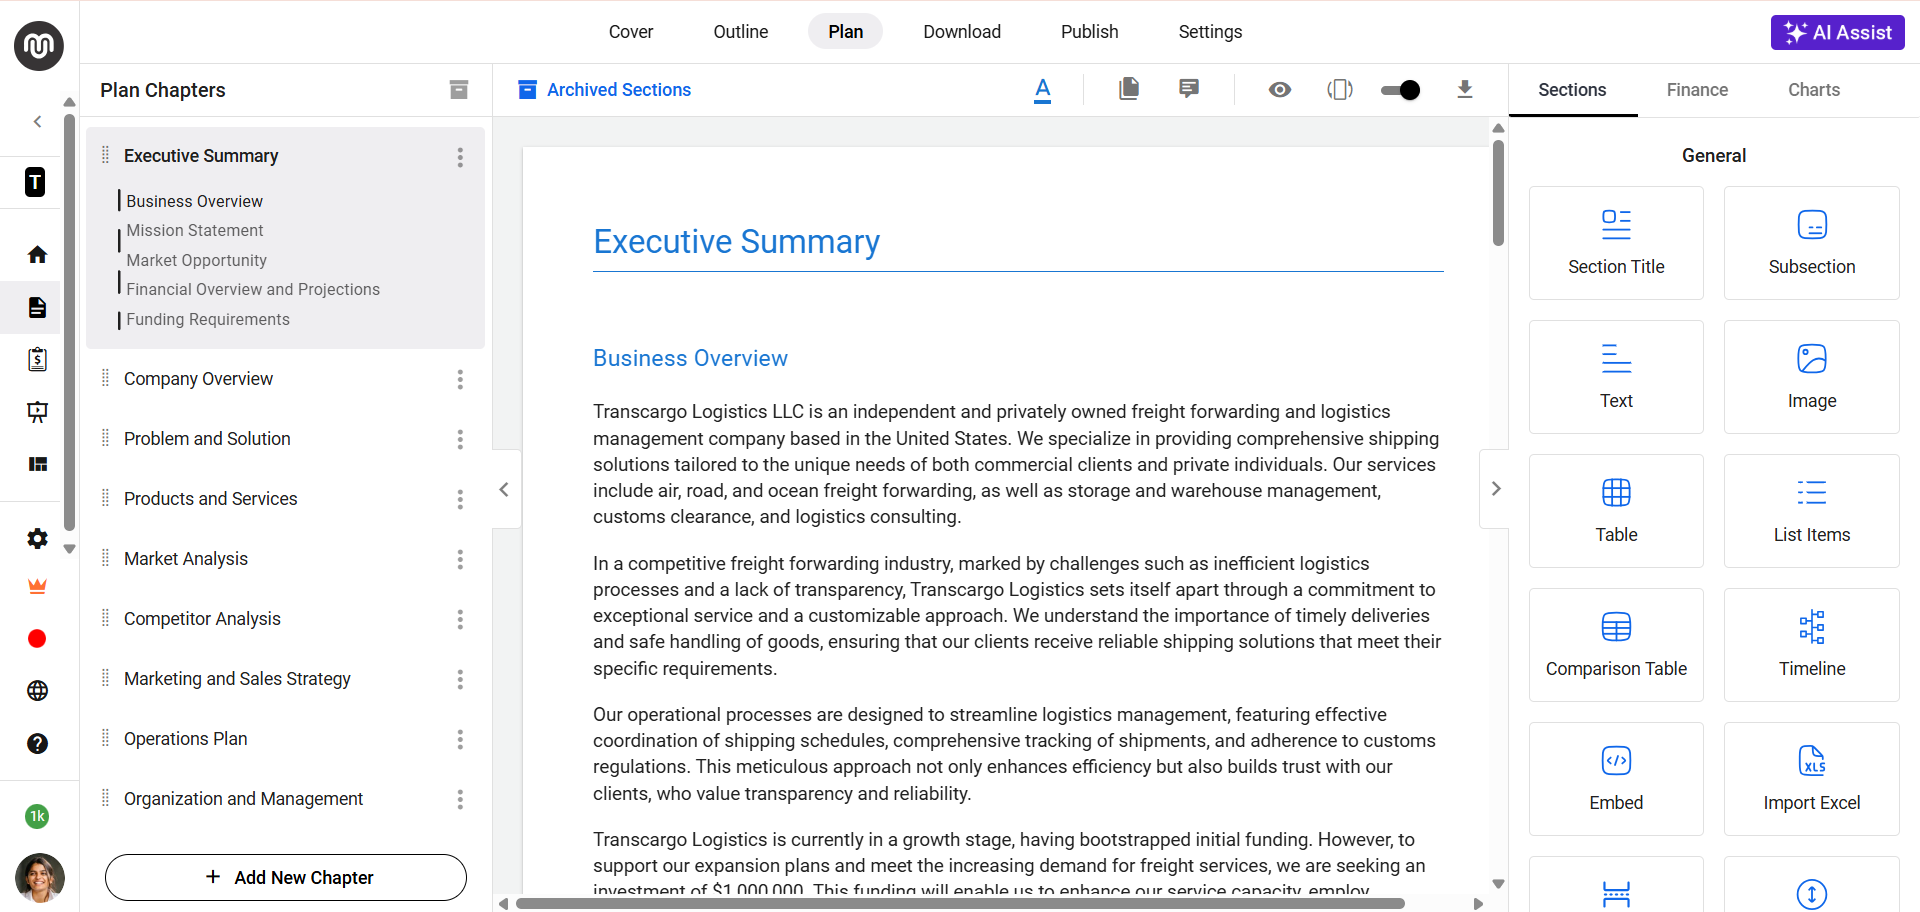Insert a Text block
1920x912 pixels.
pos(1616,377)
